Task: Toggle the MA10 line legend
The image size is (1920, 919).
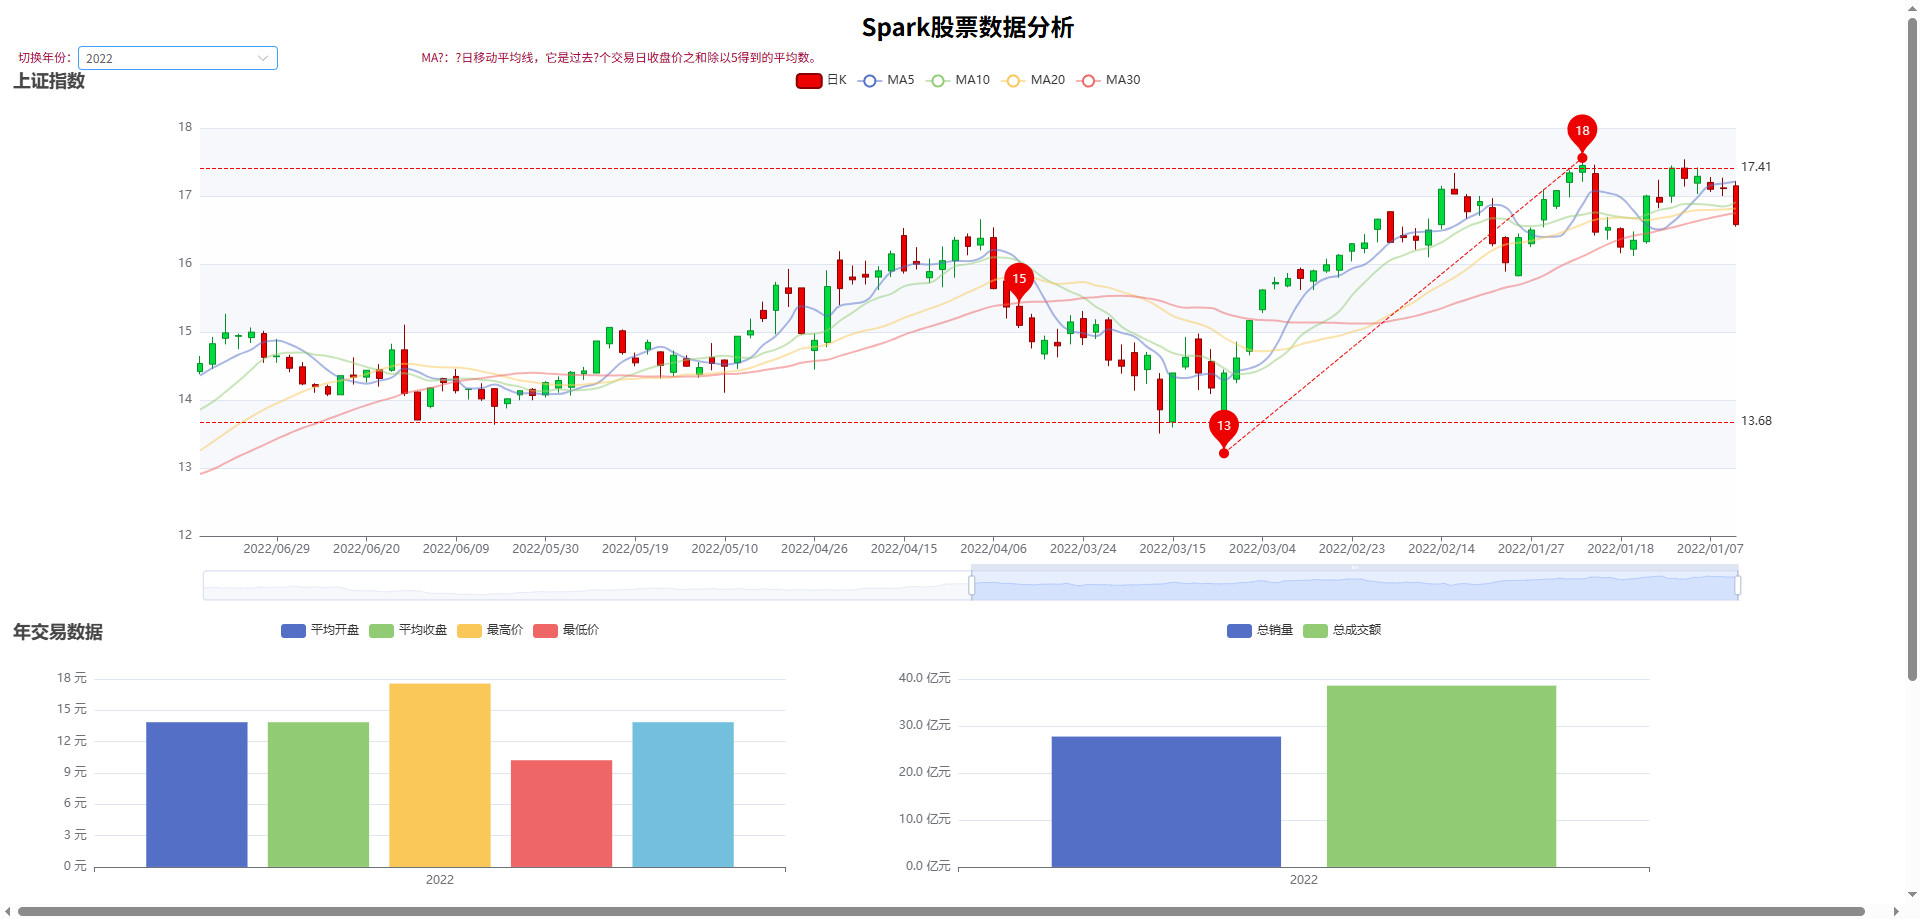Action: (958, 80)
